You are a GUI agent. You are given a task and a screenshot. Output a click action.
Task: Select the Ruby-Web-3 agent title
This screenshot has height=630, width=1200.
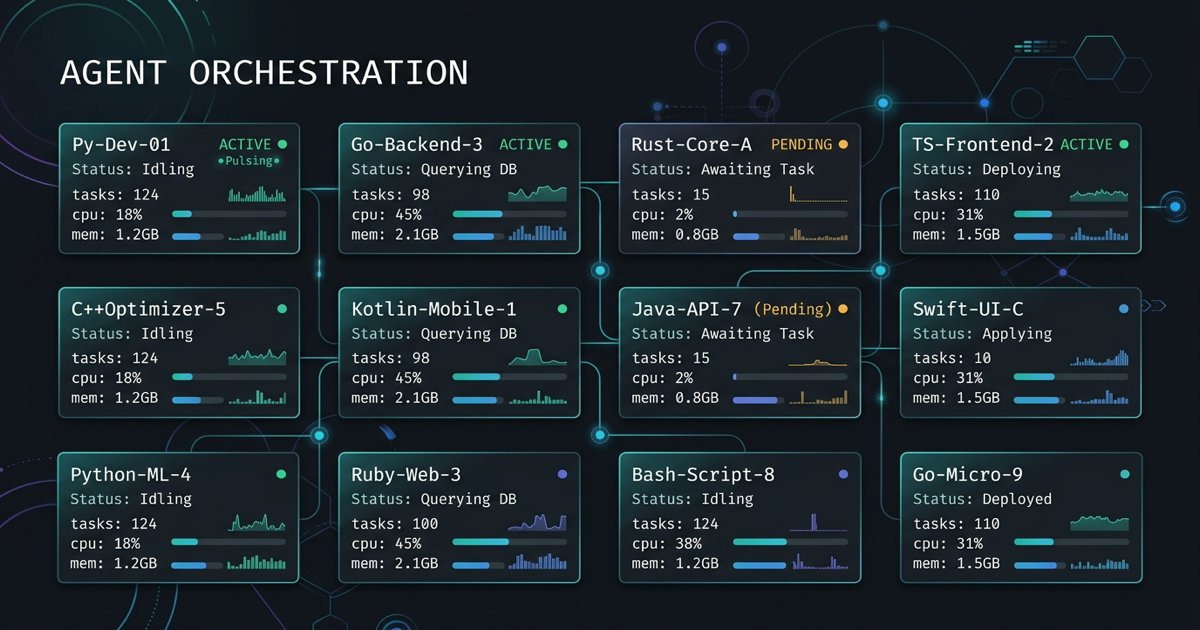(406, 474)
